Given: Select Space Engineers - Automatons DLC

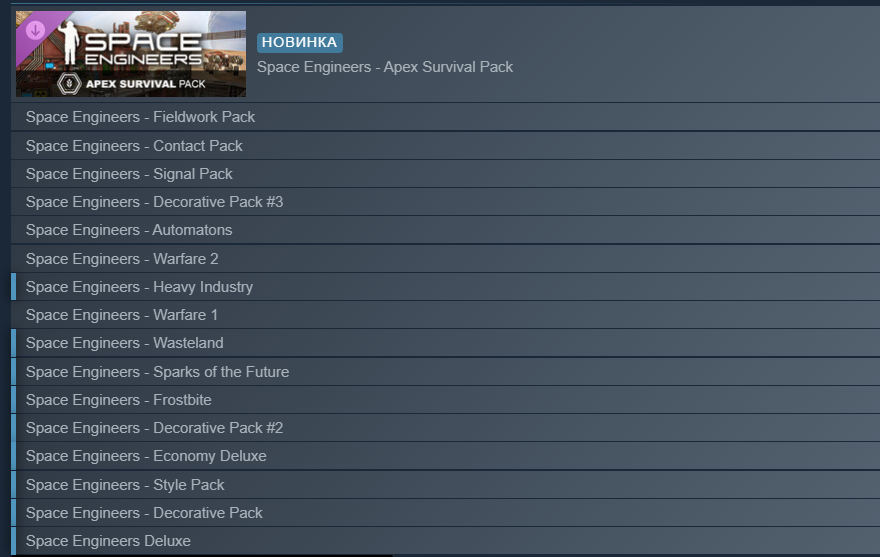Looking at the screenshot, I should click(446, 230).
